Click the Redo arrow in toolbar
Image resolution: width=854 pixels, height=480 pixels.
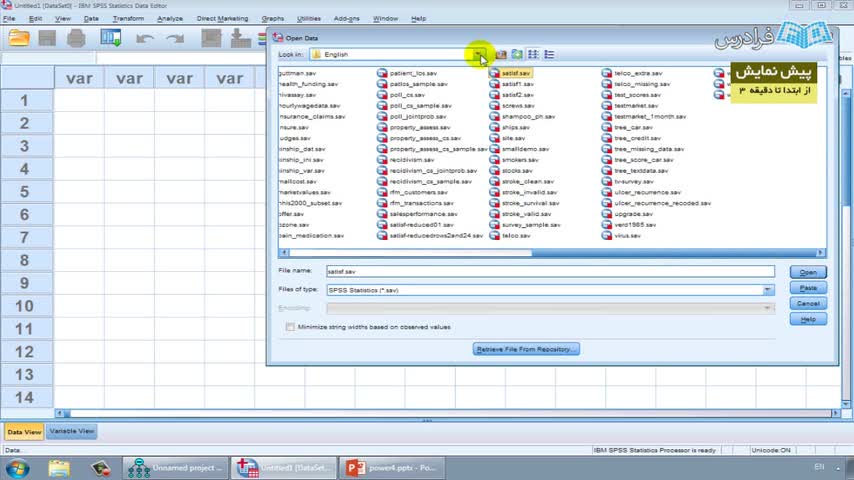(175, 39)
